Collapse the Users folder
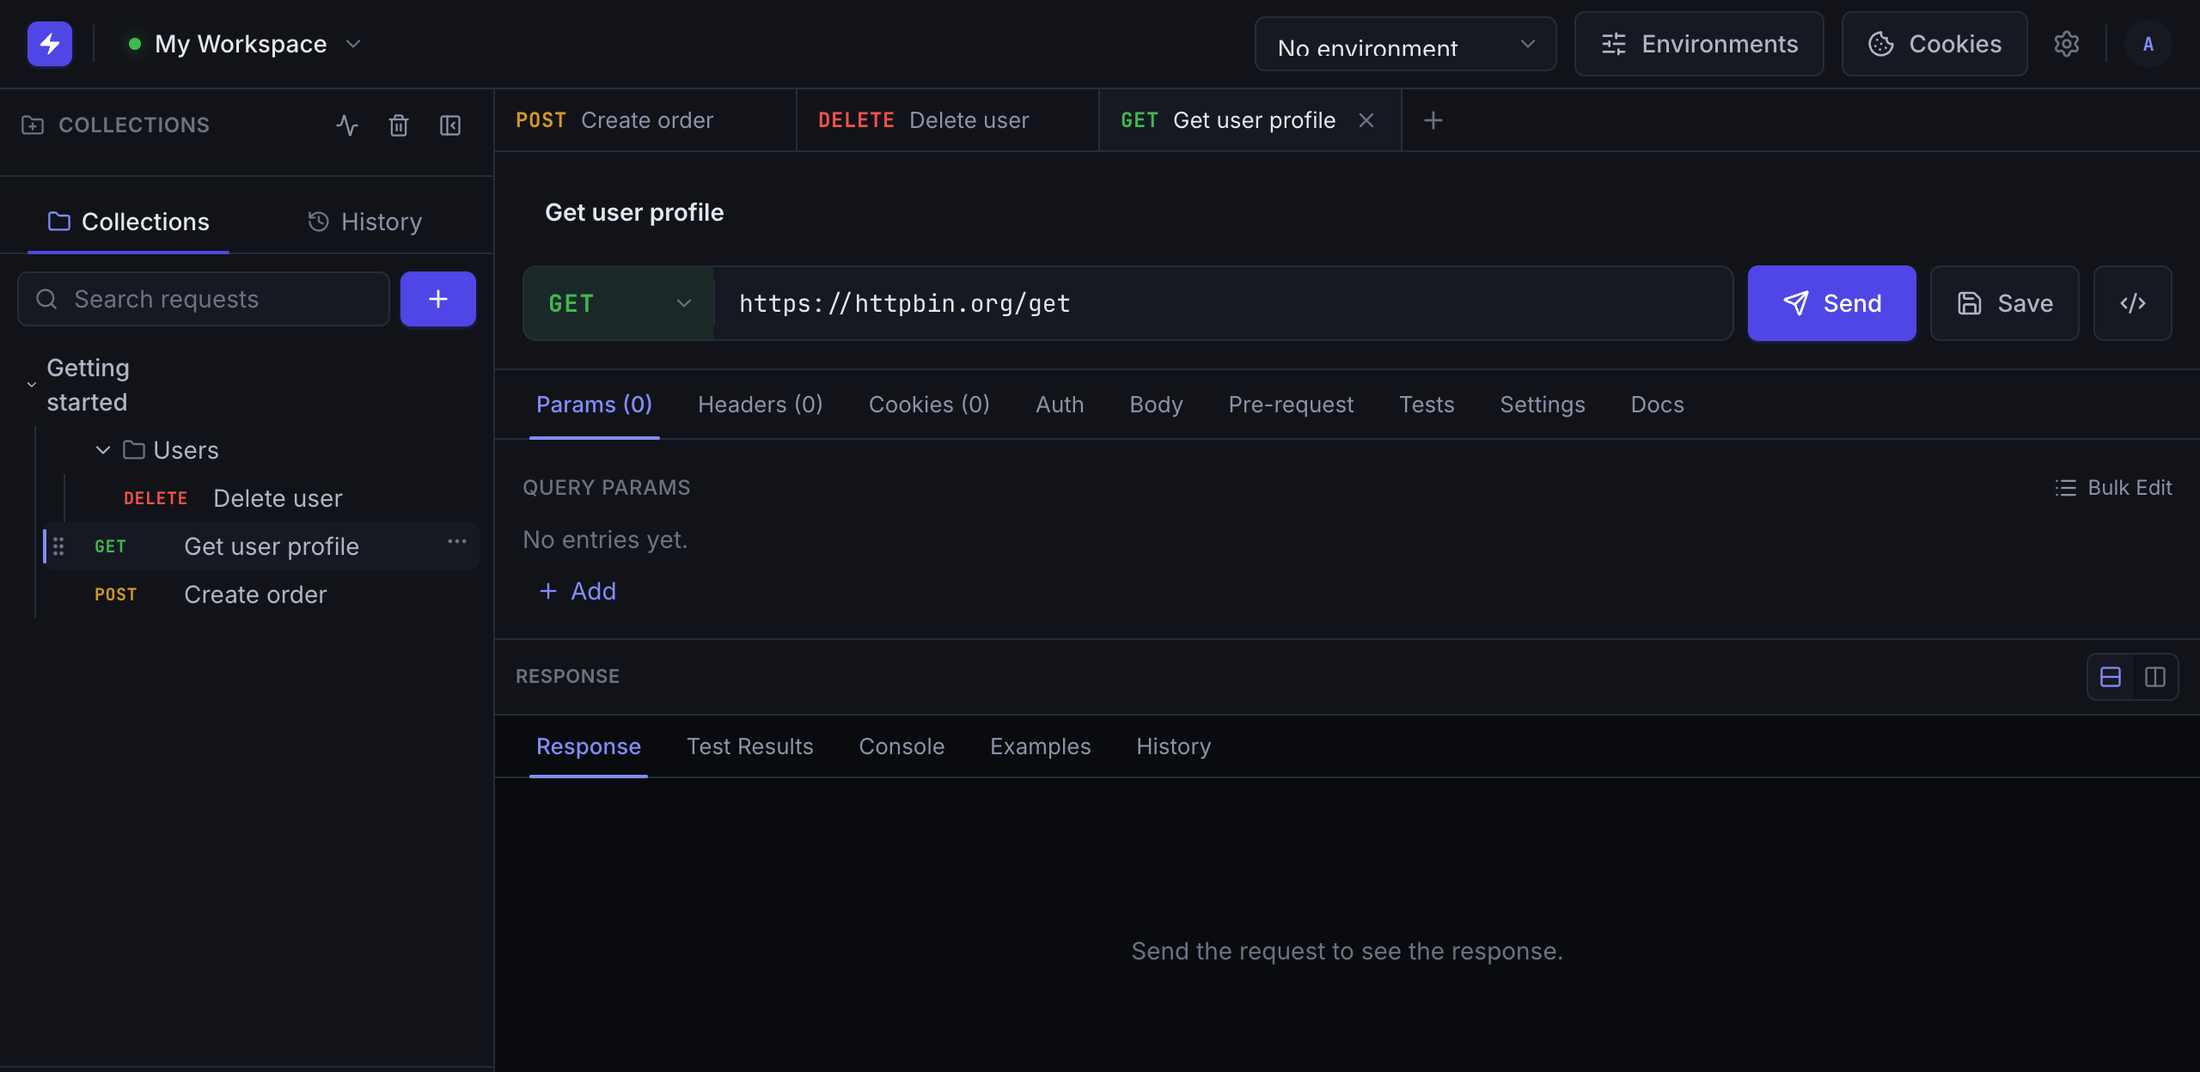The height and width of the screenshot is (1072, 2200). click(103, 450)
